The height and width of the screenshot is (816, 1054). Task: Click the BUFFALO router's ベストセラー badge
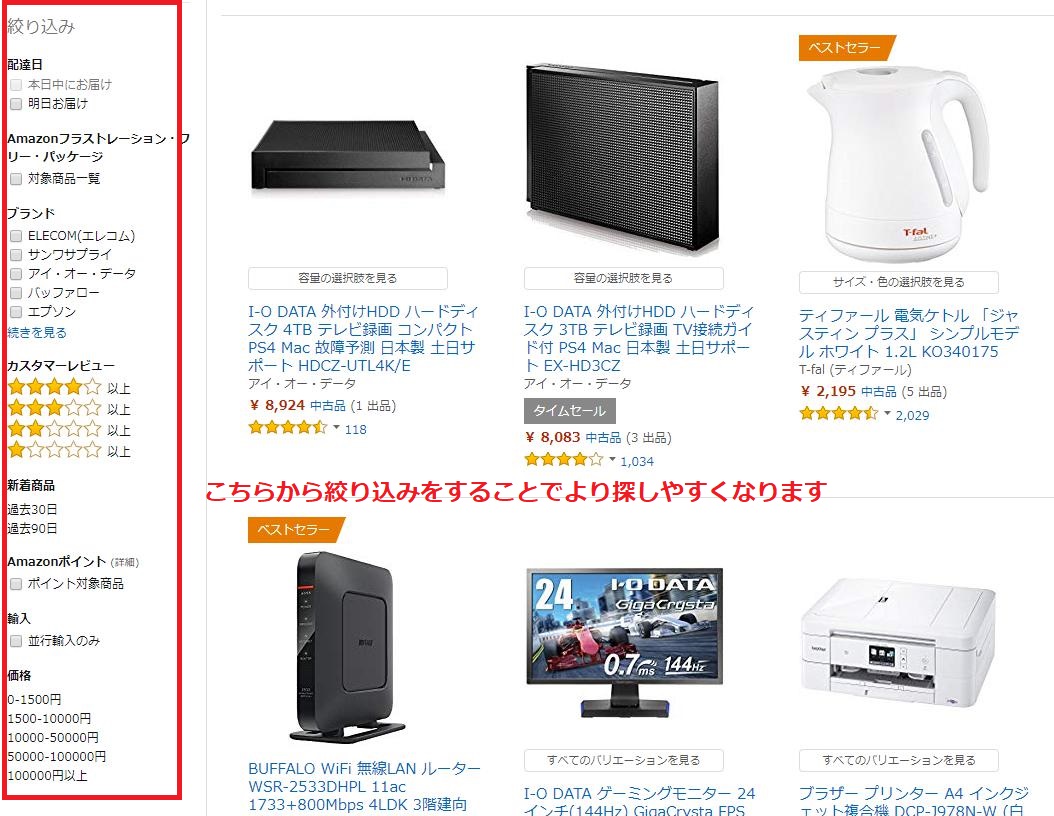click(x=296, y=530)
